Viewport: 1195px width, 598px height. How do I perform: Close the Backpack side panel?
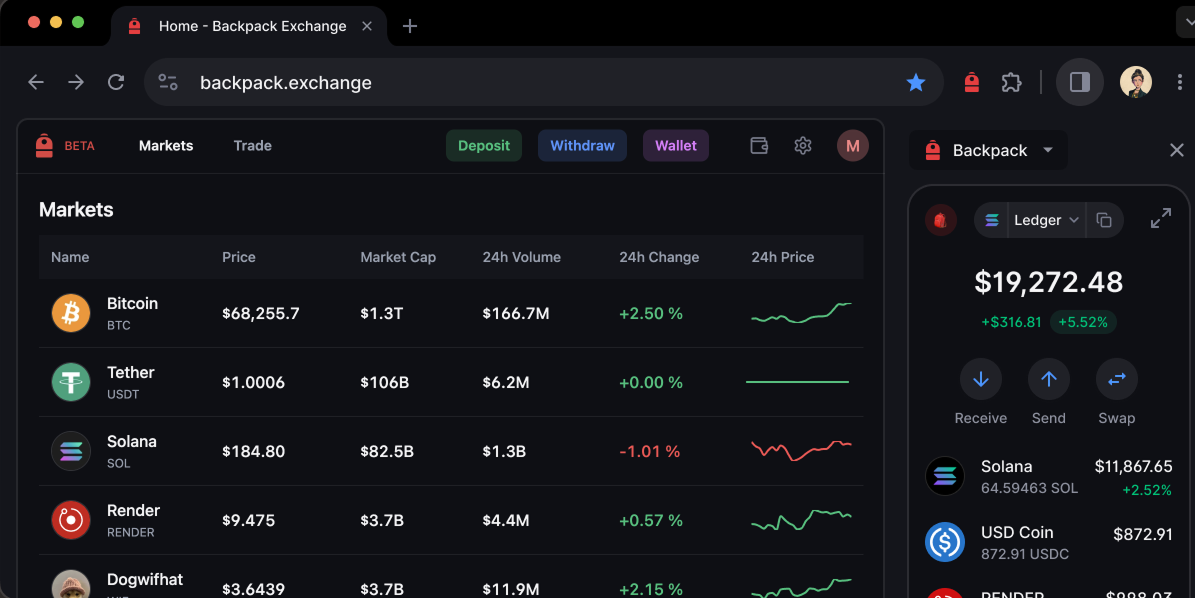point(1177,150)
